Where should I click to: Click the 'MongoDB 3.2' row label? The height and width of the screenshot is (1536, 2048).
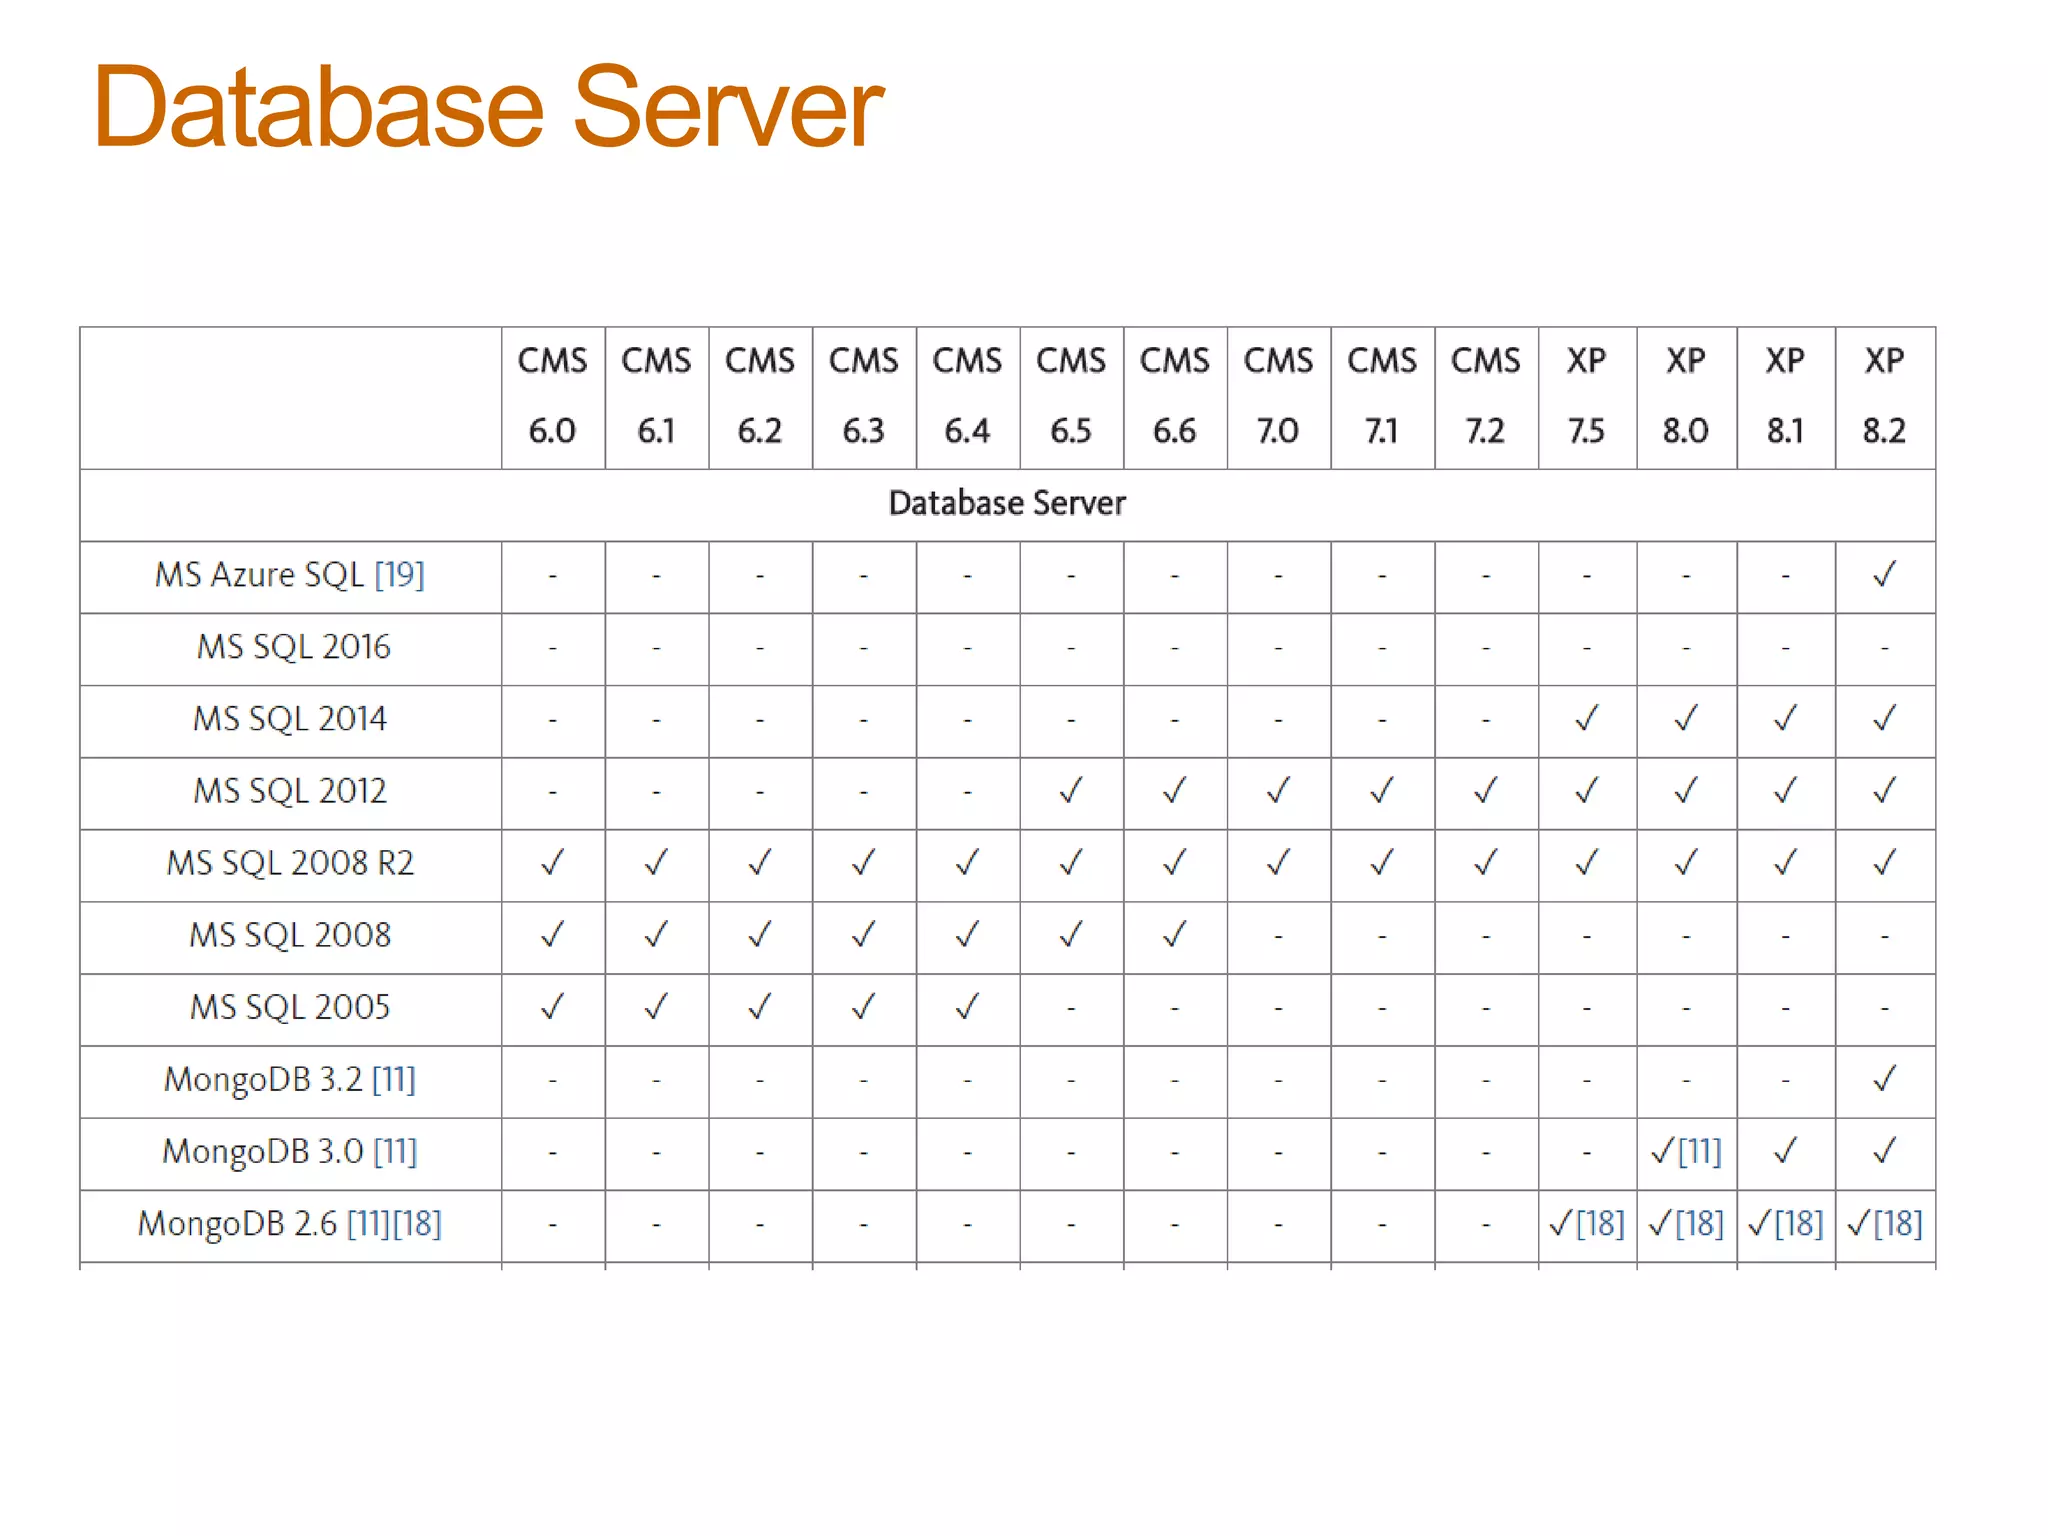click(x=263, y=1080)
